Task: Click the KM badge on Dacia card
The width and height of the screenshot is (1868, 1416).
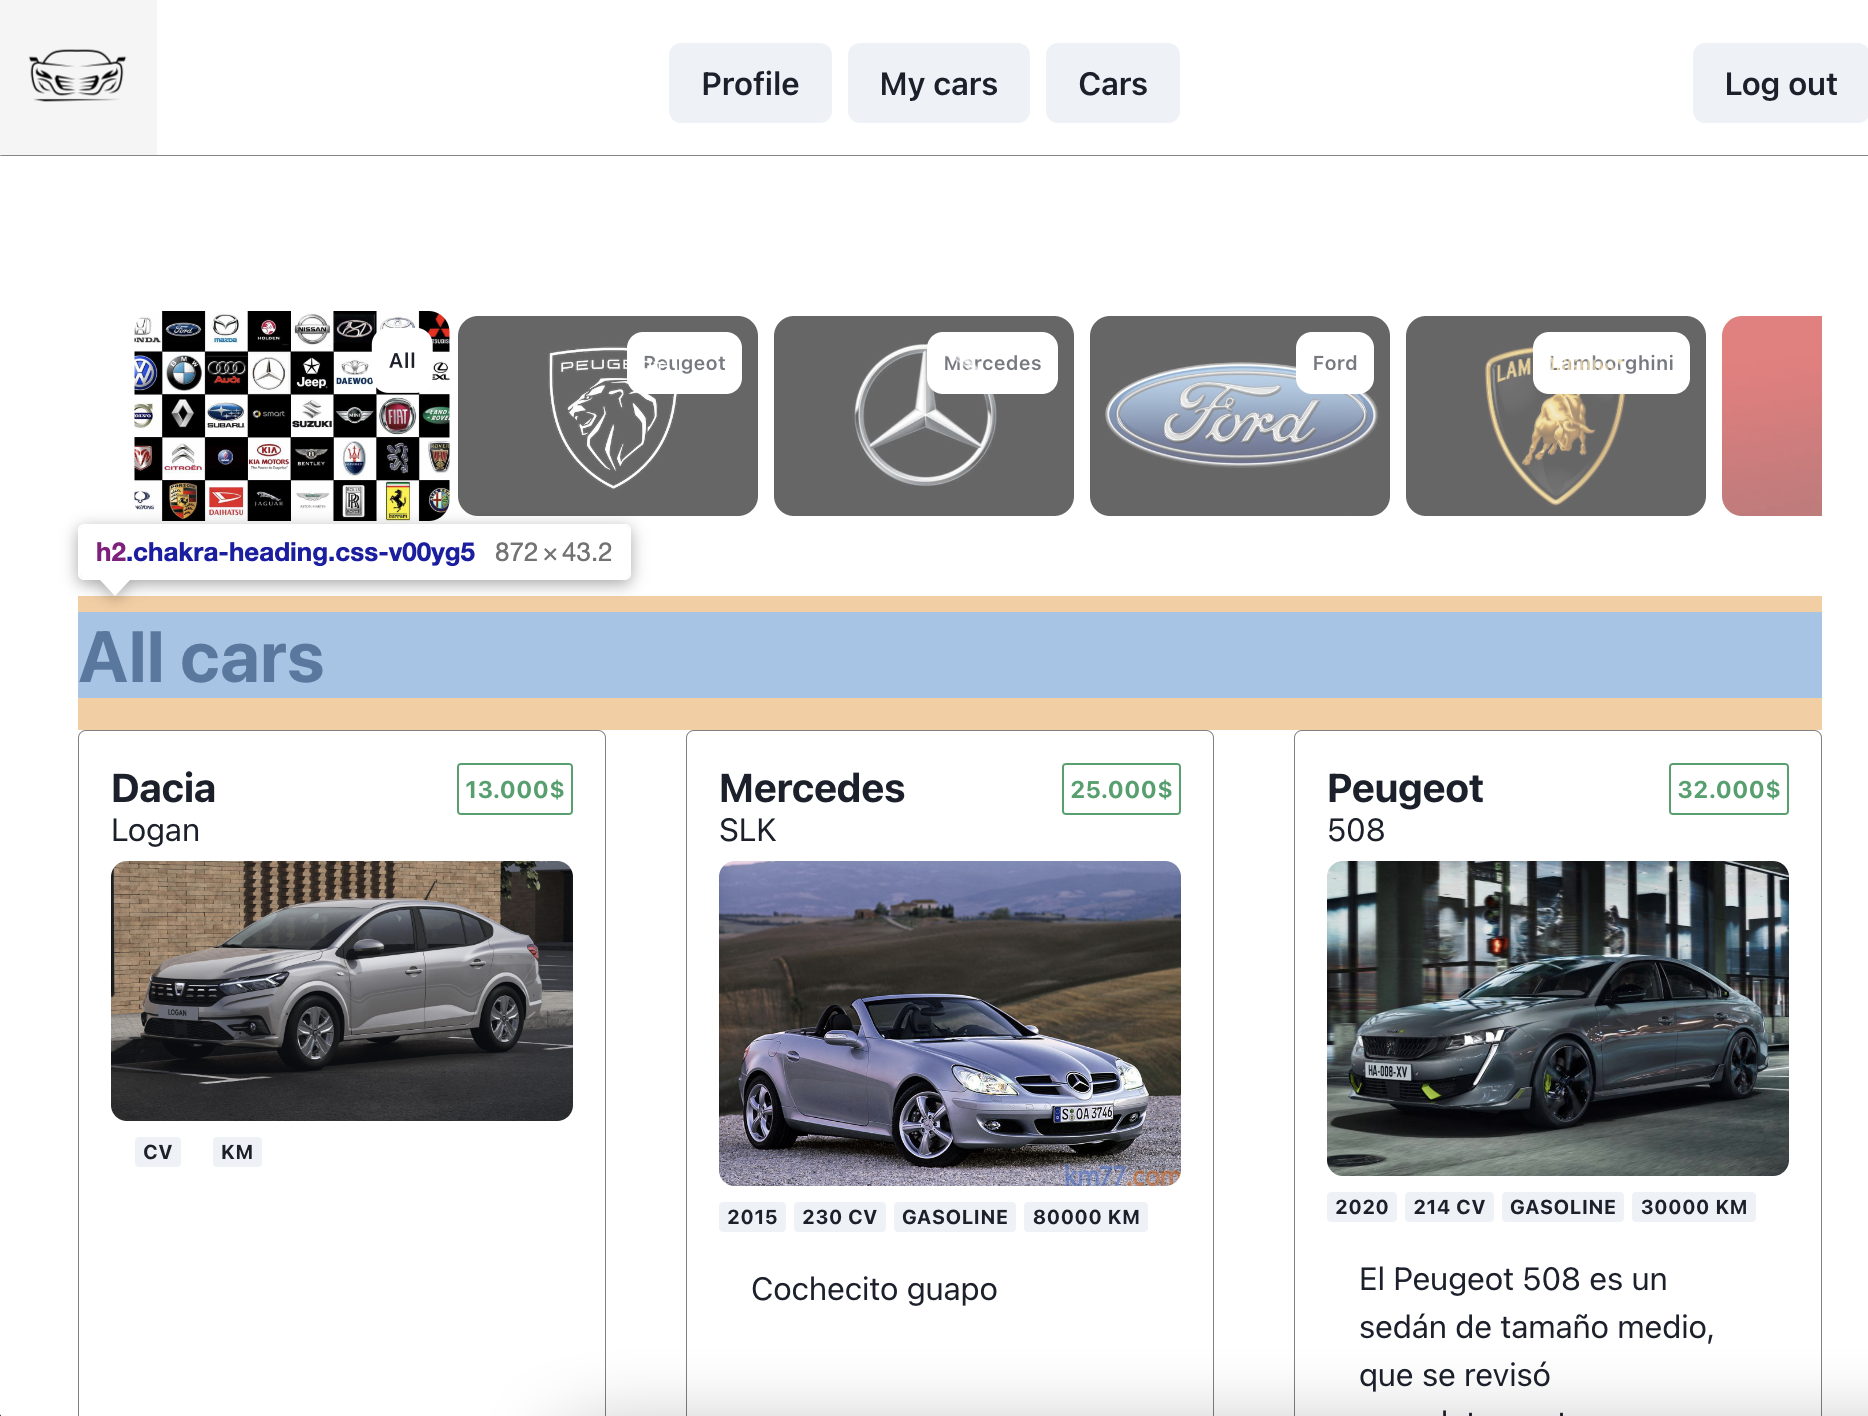Action: point(237,1152)
